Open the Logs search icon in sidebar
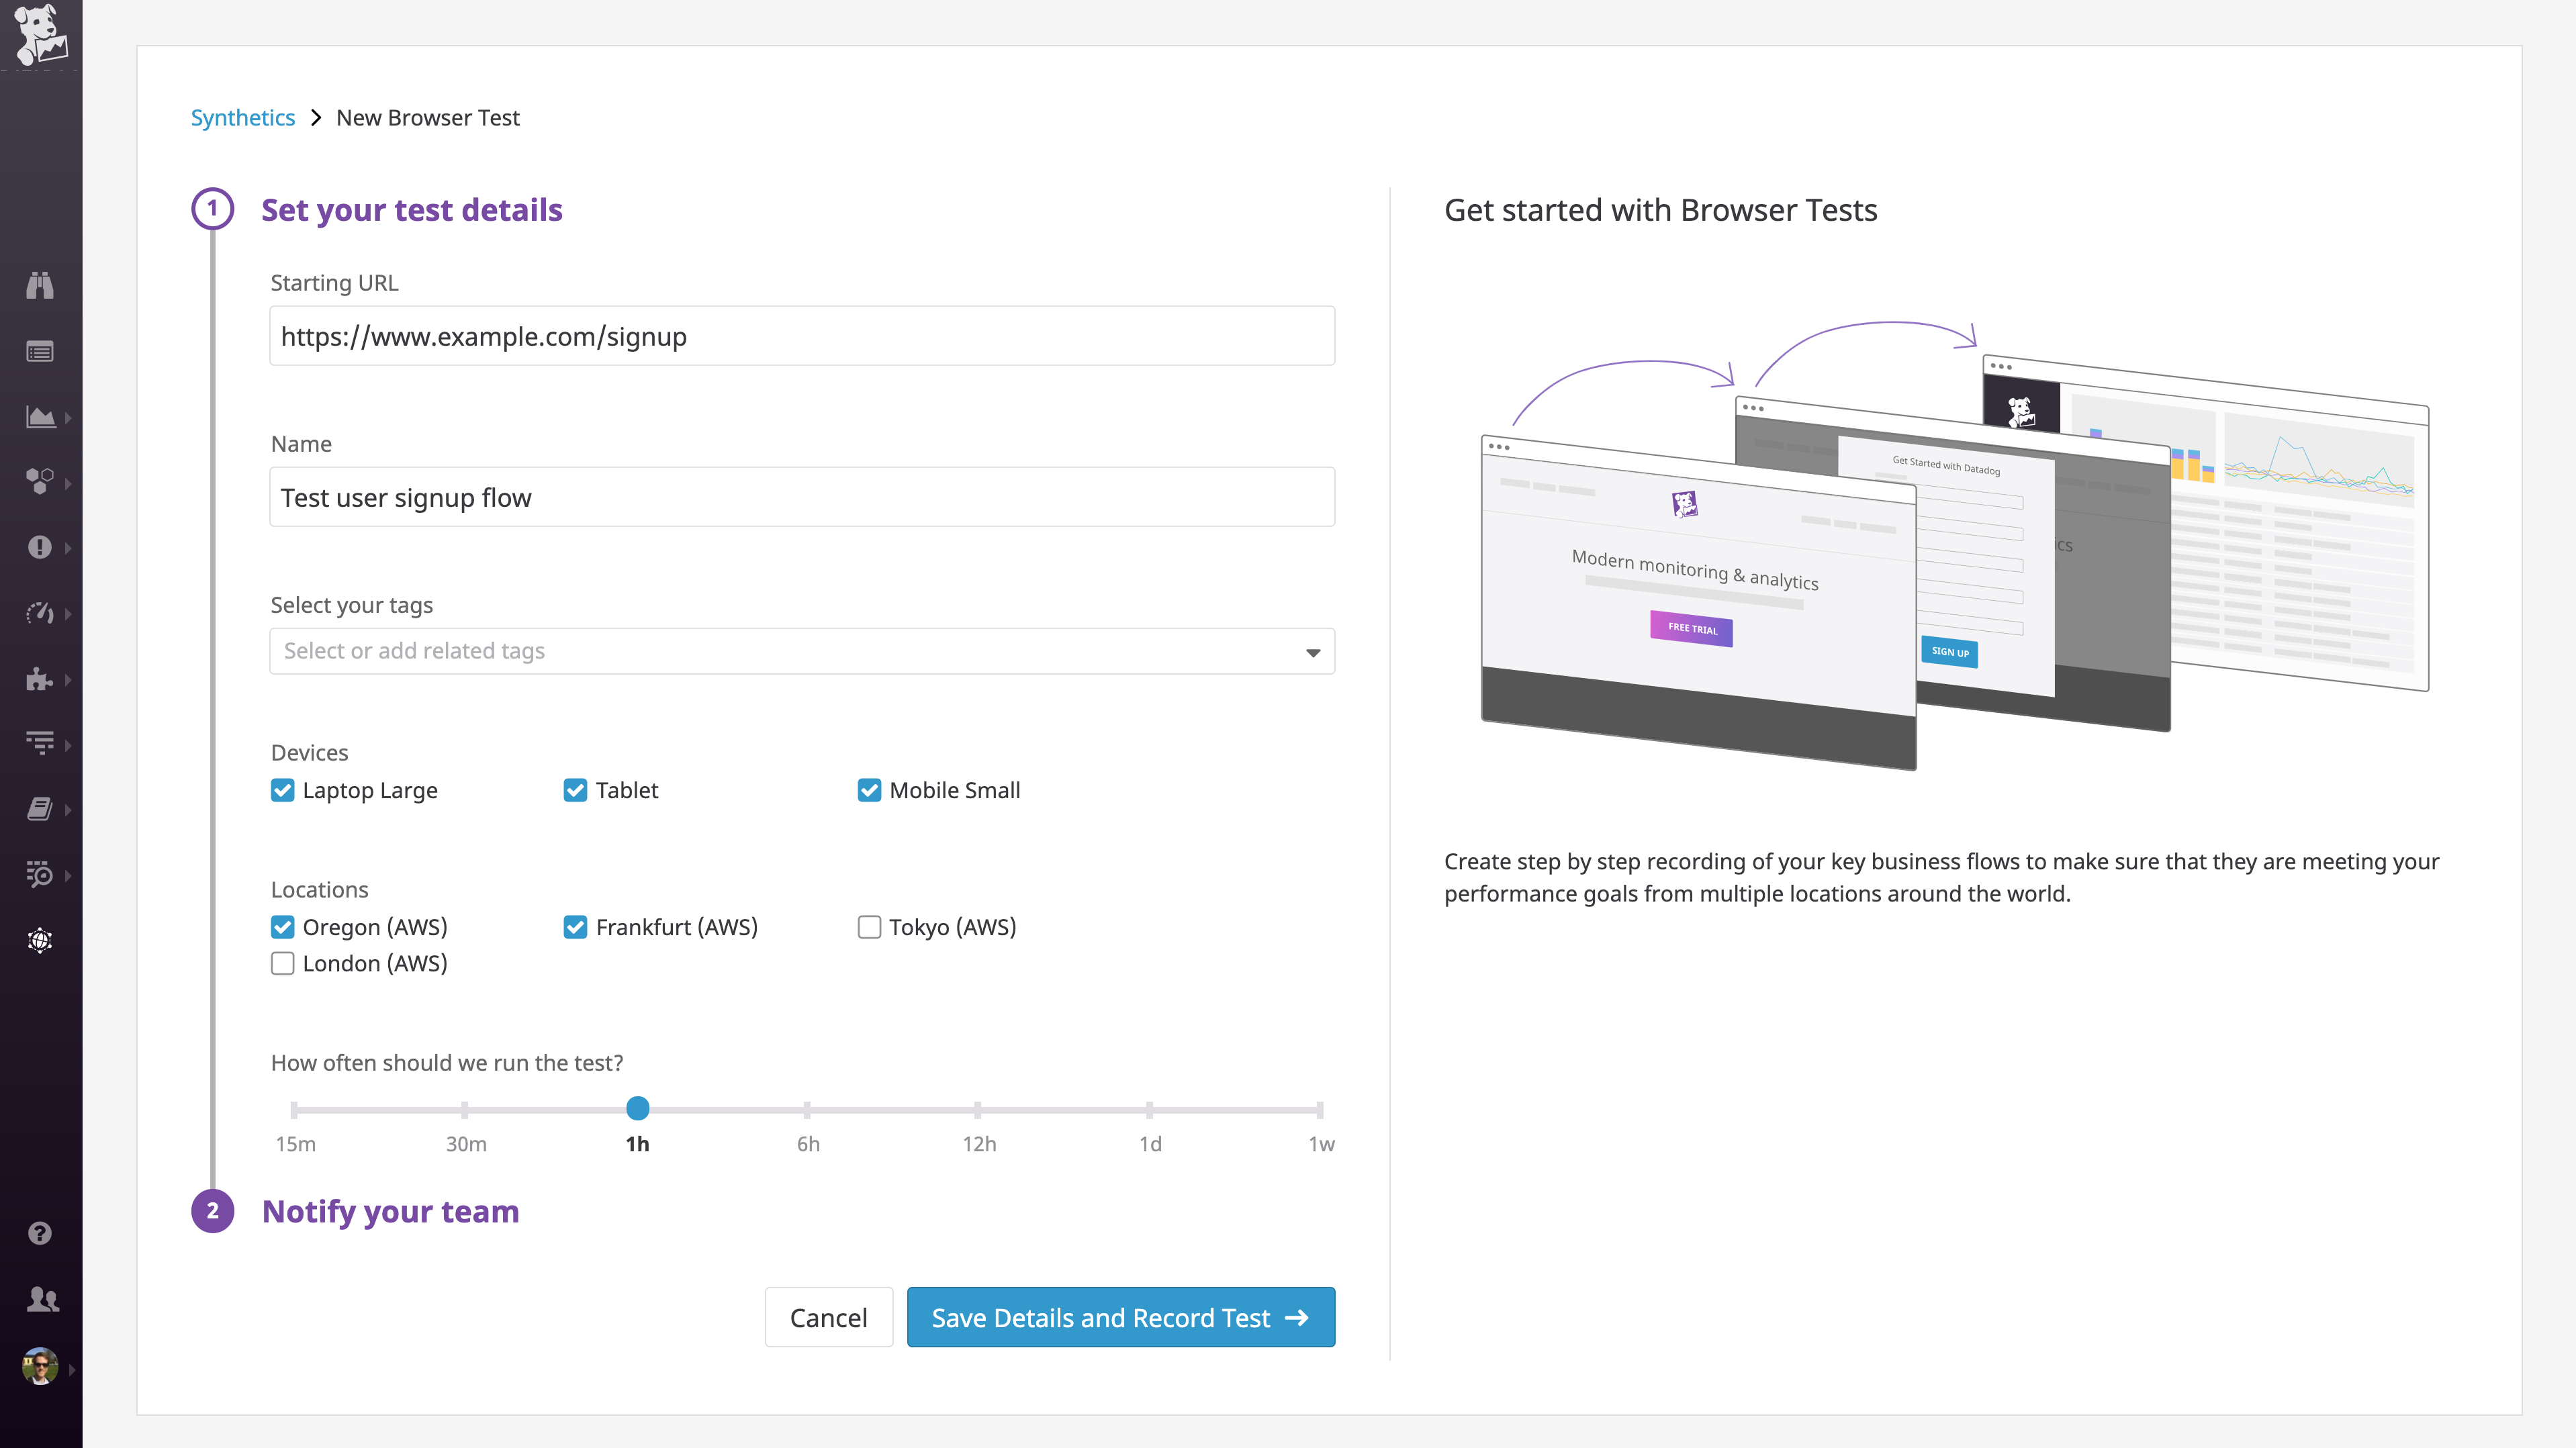The image size is (2576, 1448). coord(40,875)
